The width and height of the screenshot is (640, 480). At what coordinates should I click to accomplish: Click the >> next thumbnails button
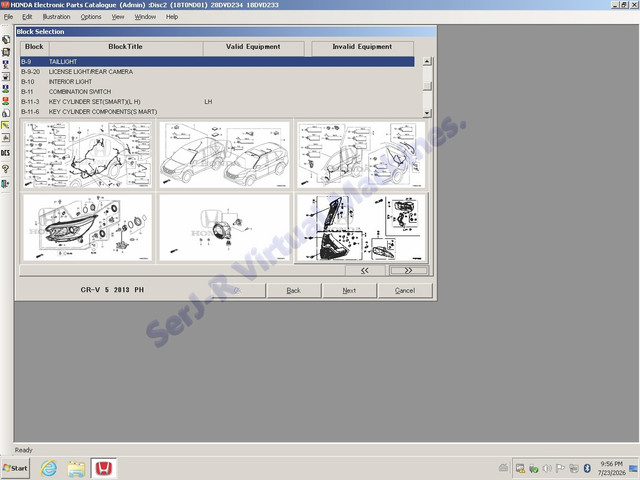[409, 270]
